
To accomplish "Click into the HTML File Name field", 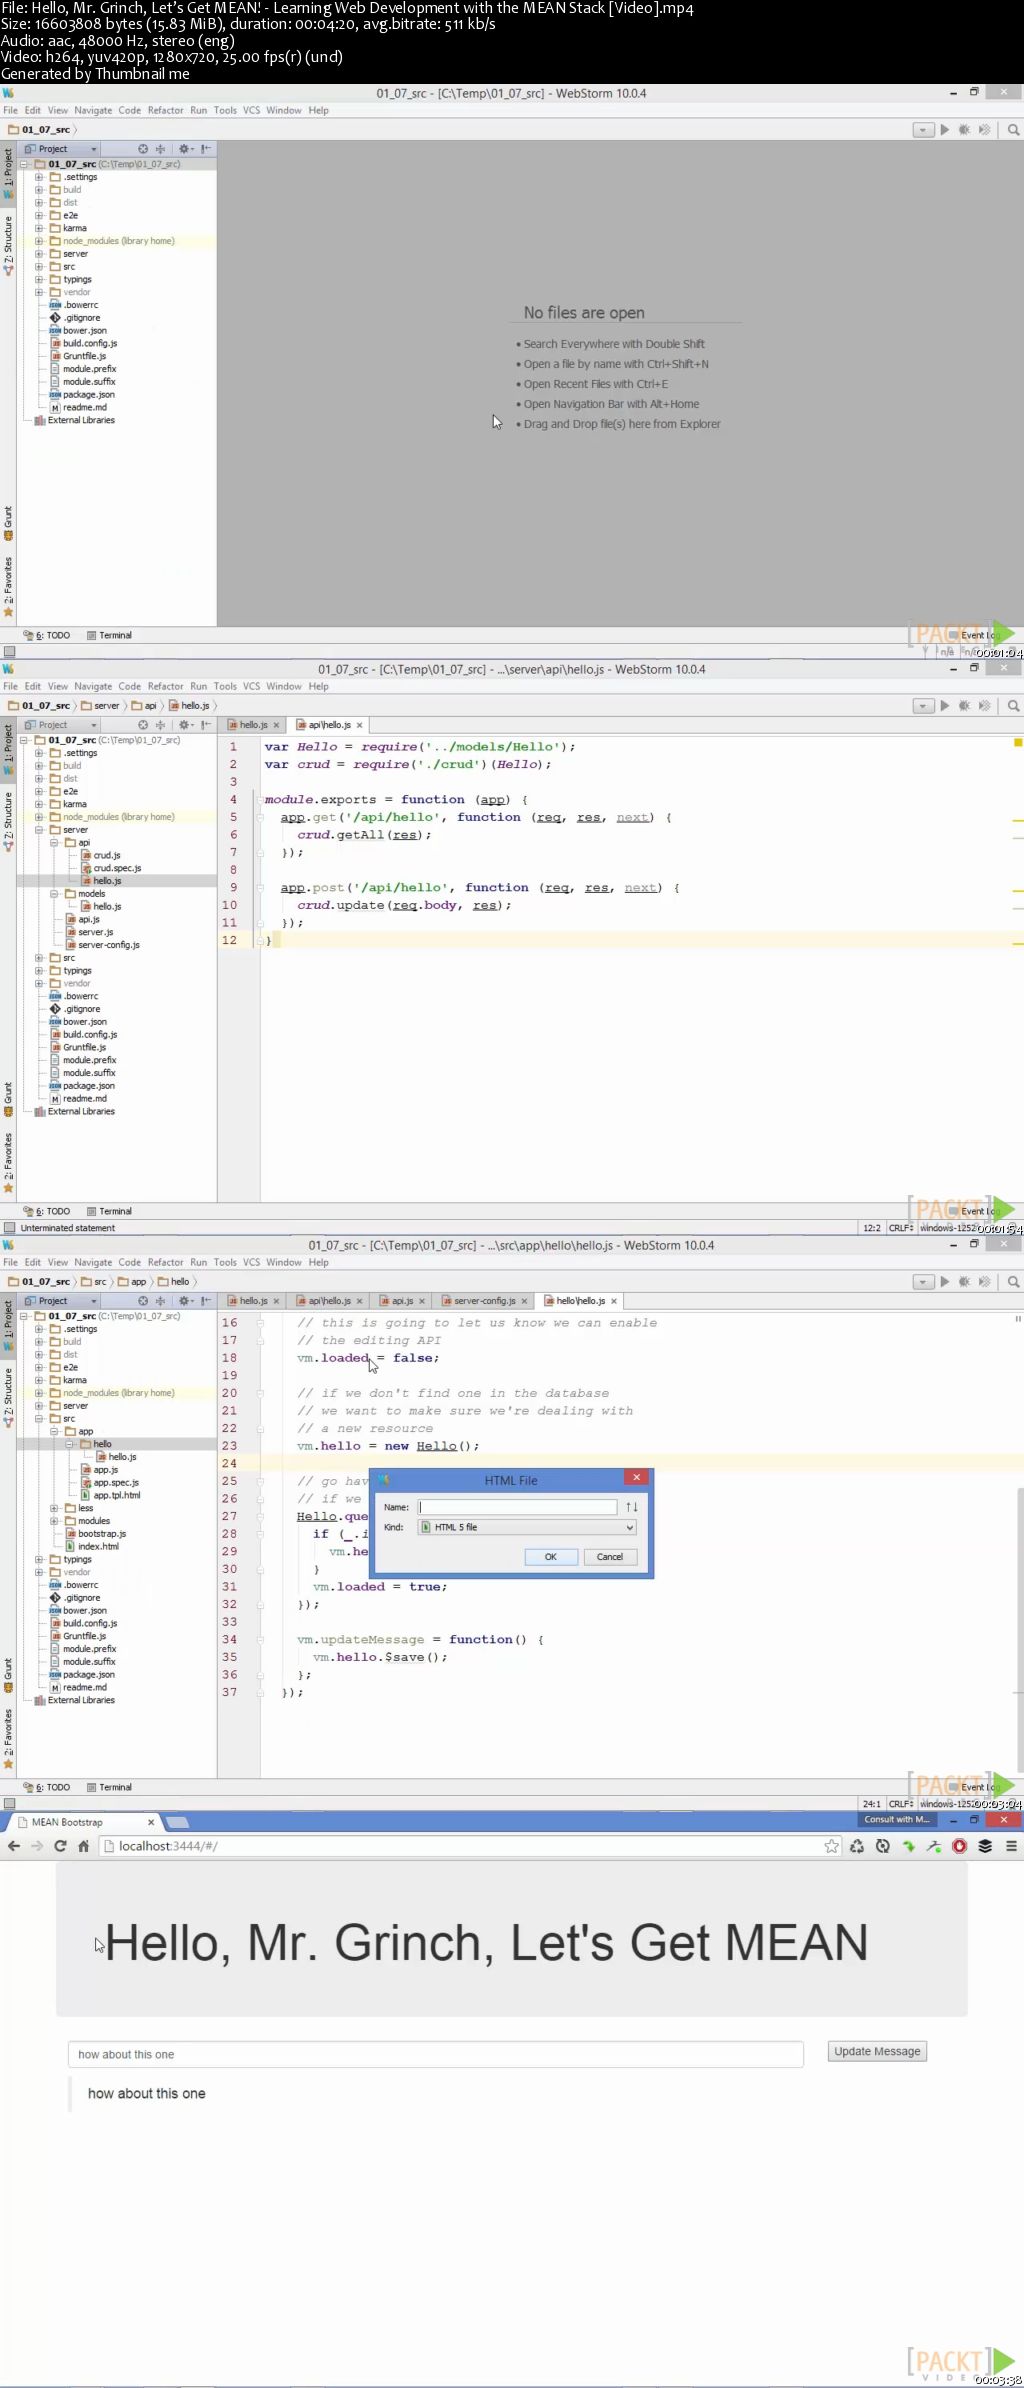I will (x=517, y=1507).
